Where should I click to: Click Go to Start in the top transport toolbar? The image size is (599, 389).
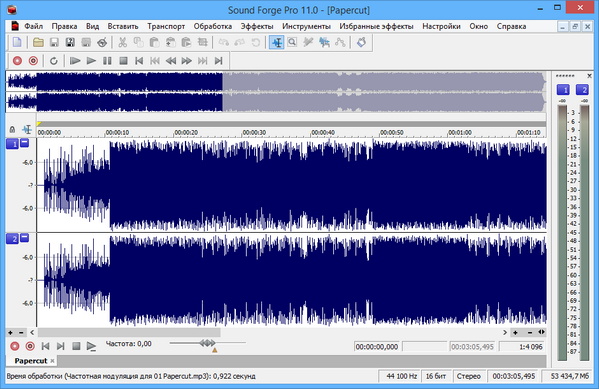(139, 61)
